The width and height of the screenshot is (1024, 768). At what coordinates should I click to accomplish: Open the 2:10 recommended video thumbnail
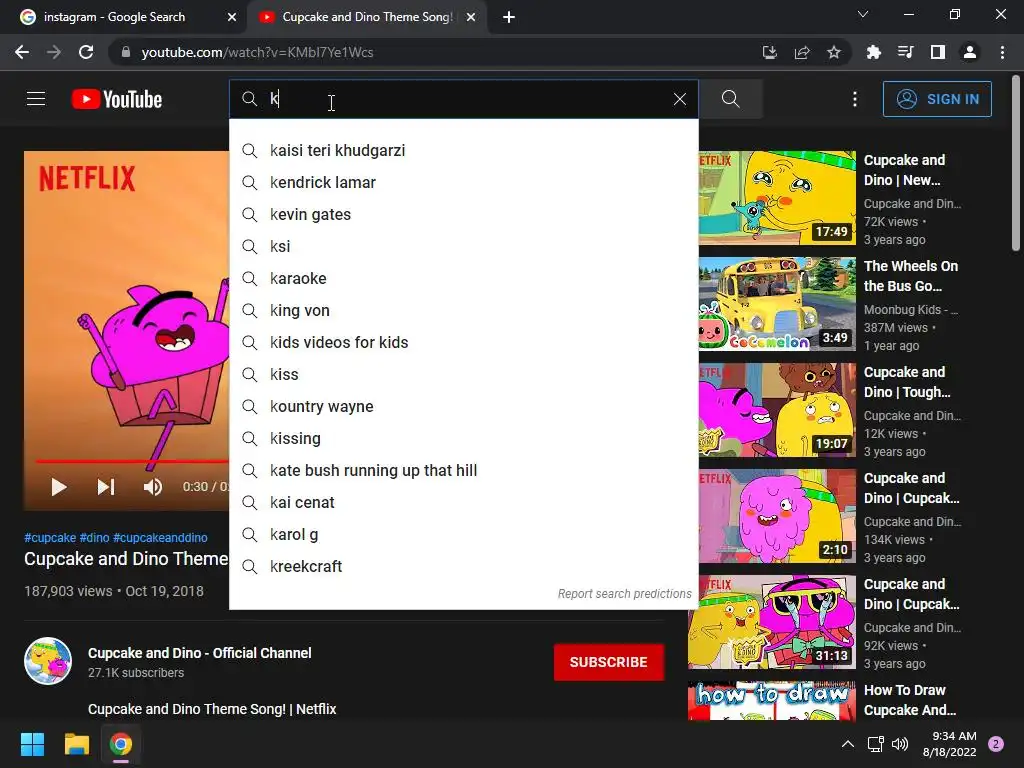coord(777,516)
